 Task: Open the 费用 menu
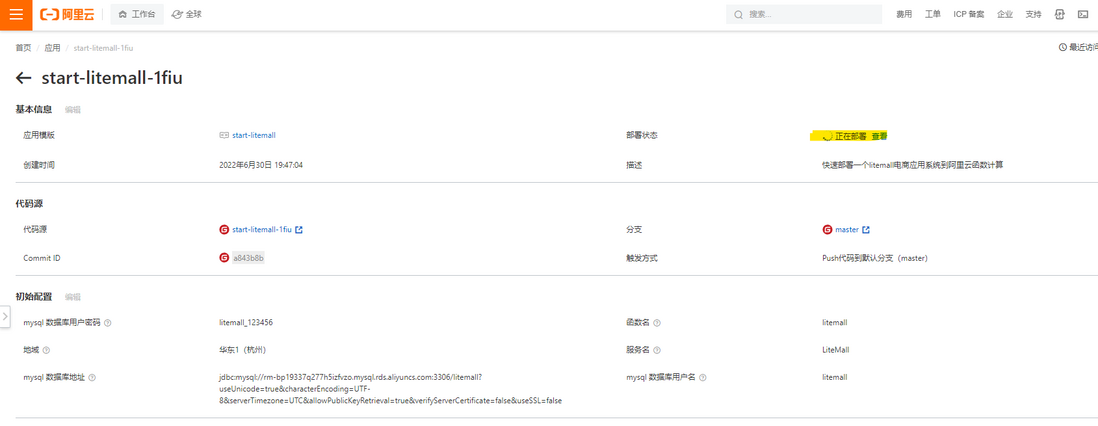[x=904, y=15]
